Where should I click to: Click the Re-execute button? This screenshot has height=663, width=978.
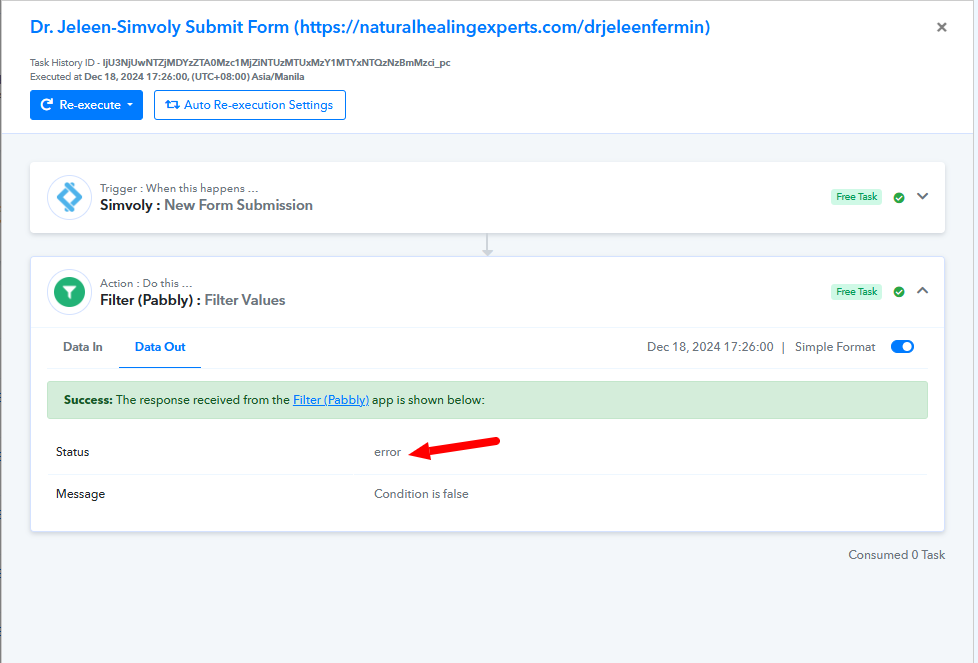click(86, 105)
